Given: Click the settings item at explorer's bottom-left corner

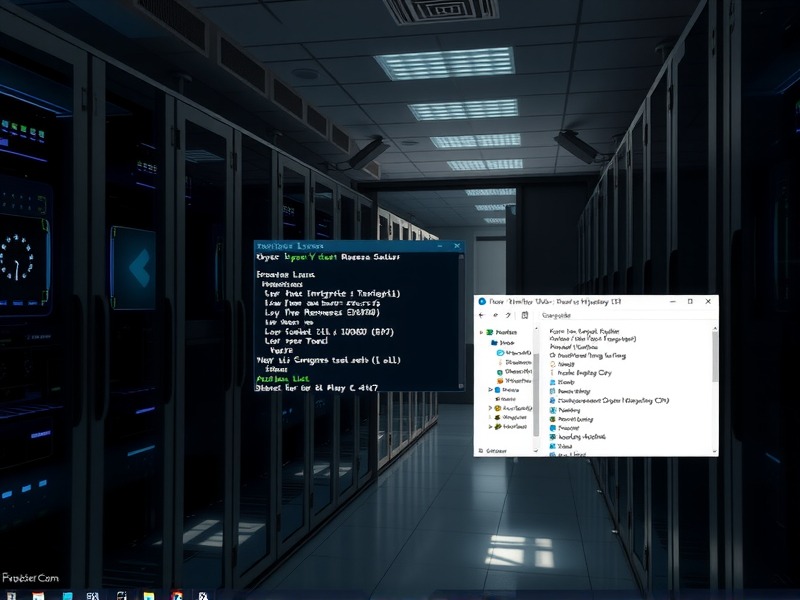Looking at the screenshot, I should point(490,451).
